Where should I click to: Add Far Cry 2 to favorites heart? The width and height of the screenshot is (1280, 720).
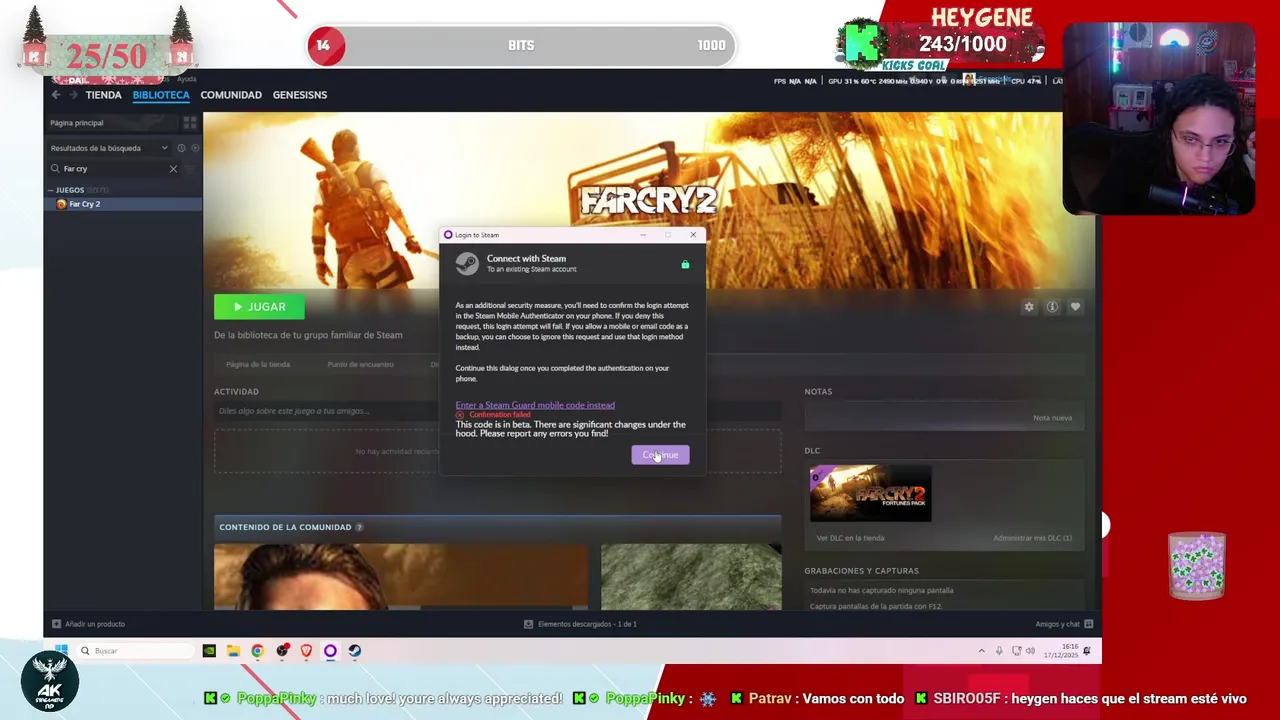pos(1075,307)
